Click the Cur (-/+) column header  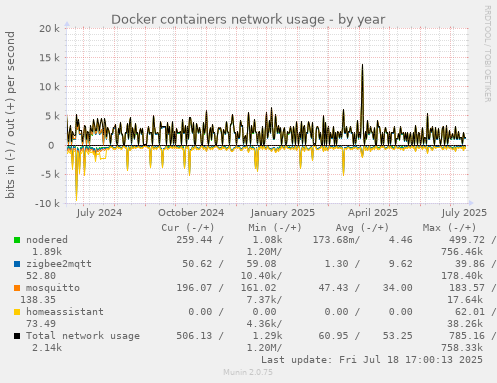[x=188, y=228]
